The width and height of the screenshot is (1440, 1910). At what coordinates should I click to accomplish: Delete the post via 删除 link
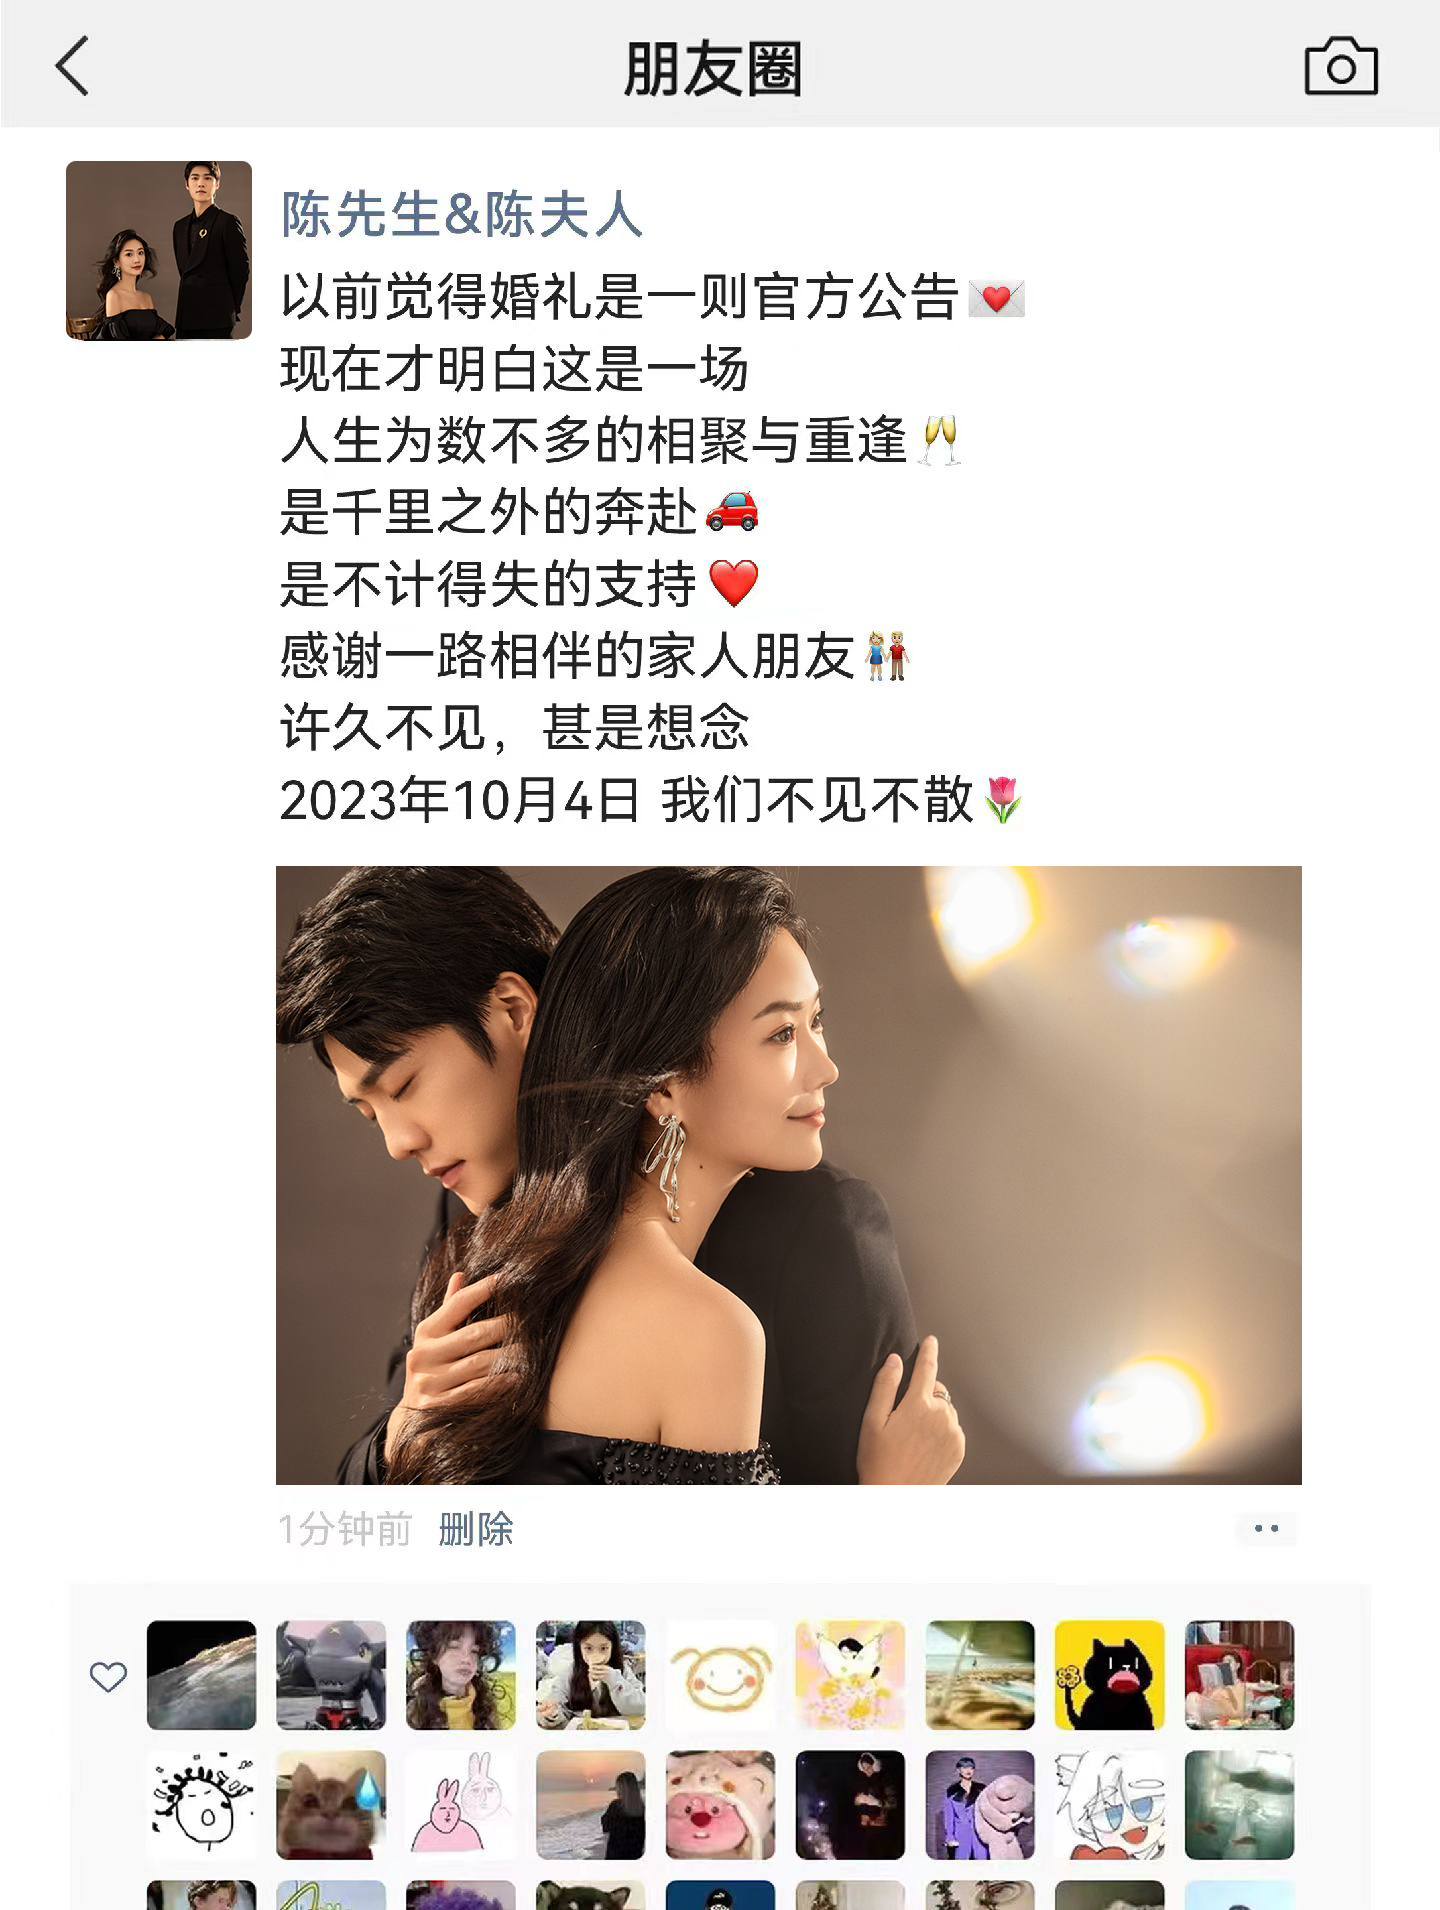click(475, 1529)
